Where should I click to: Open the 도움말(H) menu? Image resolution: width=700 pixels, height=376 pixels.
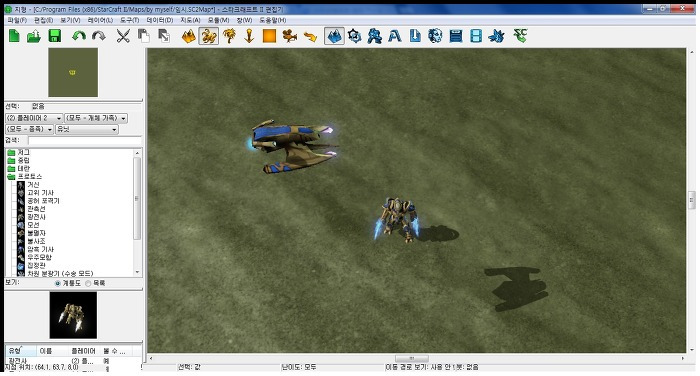click(273, 20)
